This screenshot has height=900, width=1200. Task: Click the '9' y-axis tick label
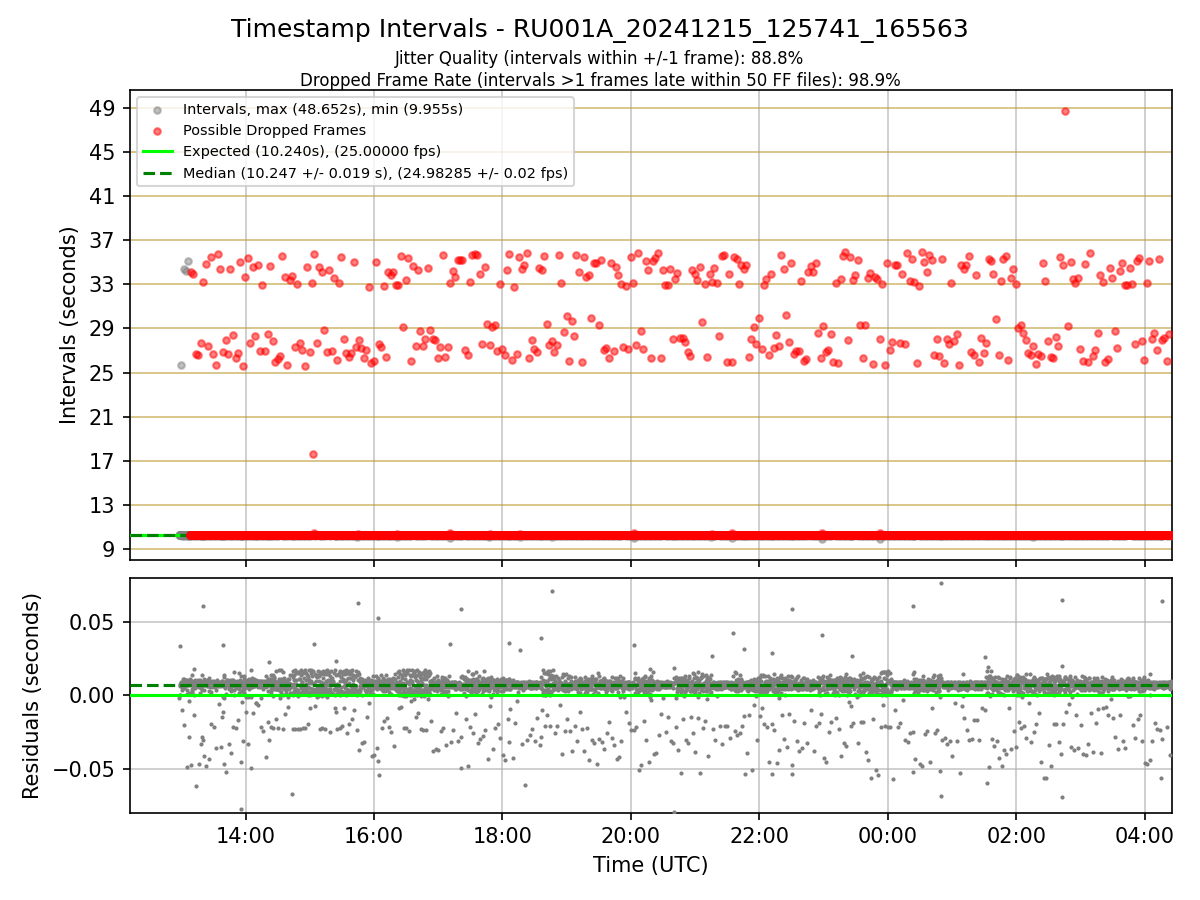coord(111,549)
